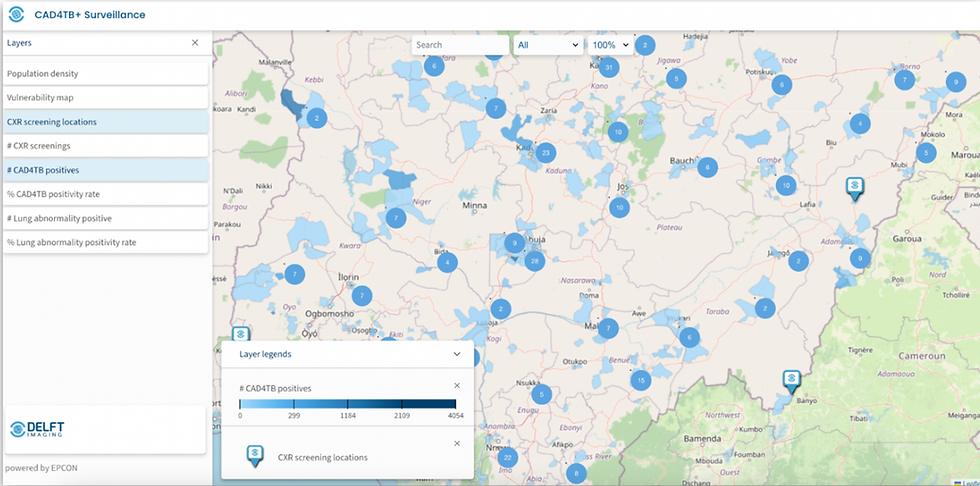Screen dimensions: 980x486
Task: Click the cluster marker 5 near Mubi
Action: (926, 153)
